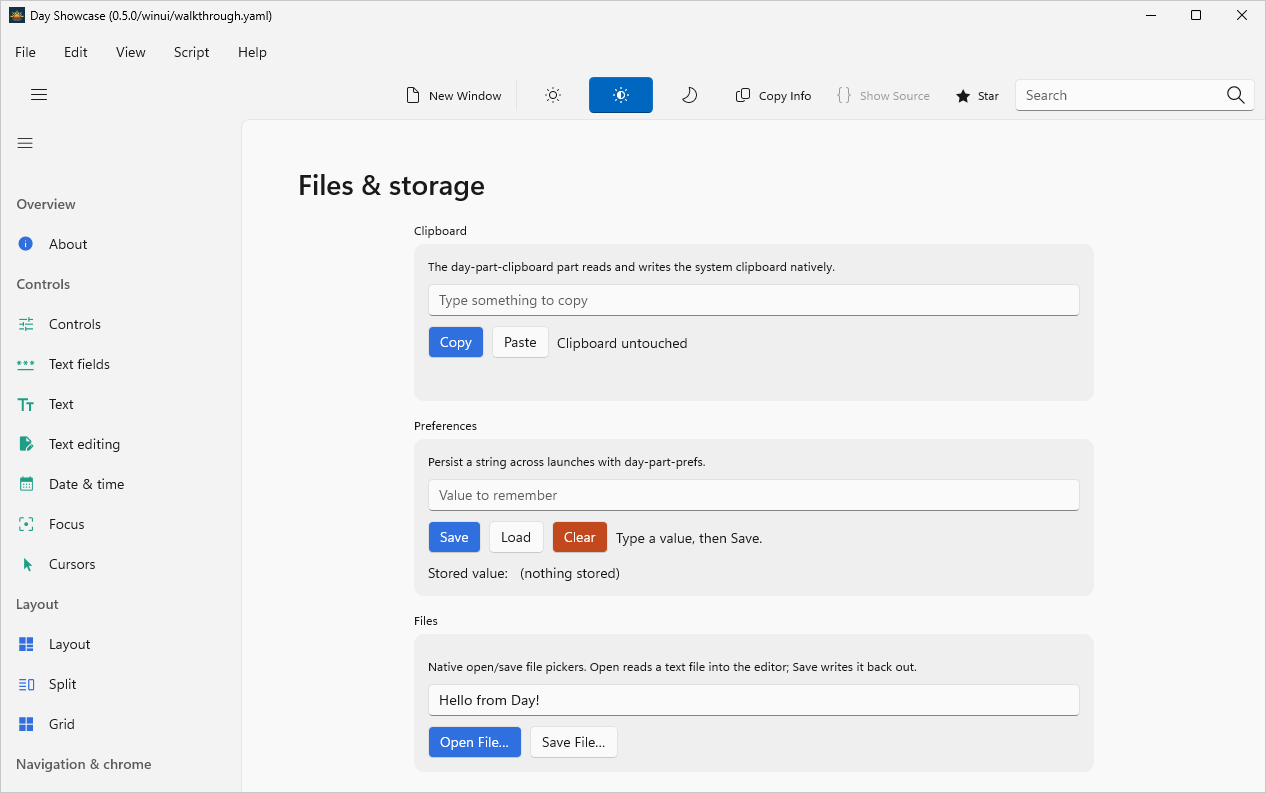The height and width of the screenshot is (793, 1266).
Task: Click the Paste button
Action: click(x=520, y=342)
